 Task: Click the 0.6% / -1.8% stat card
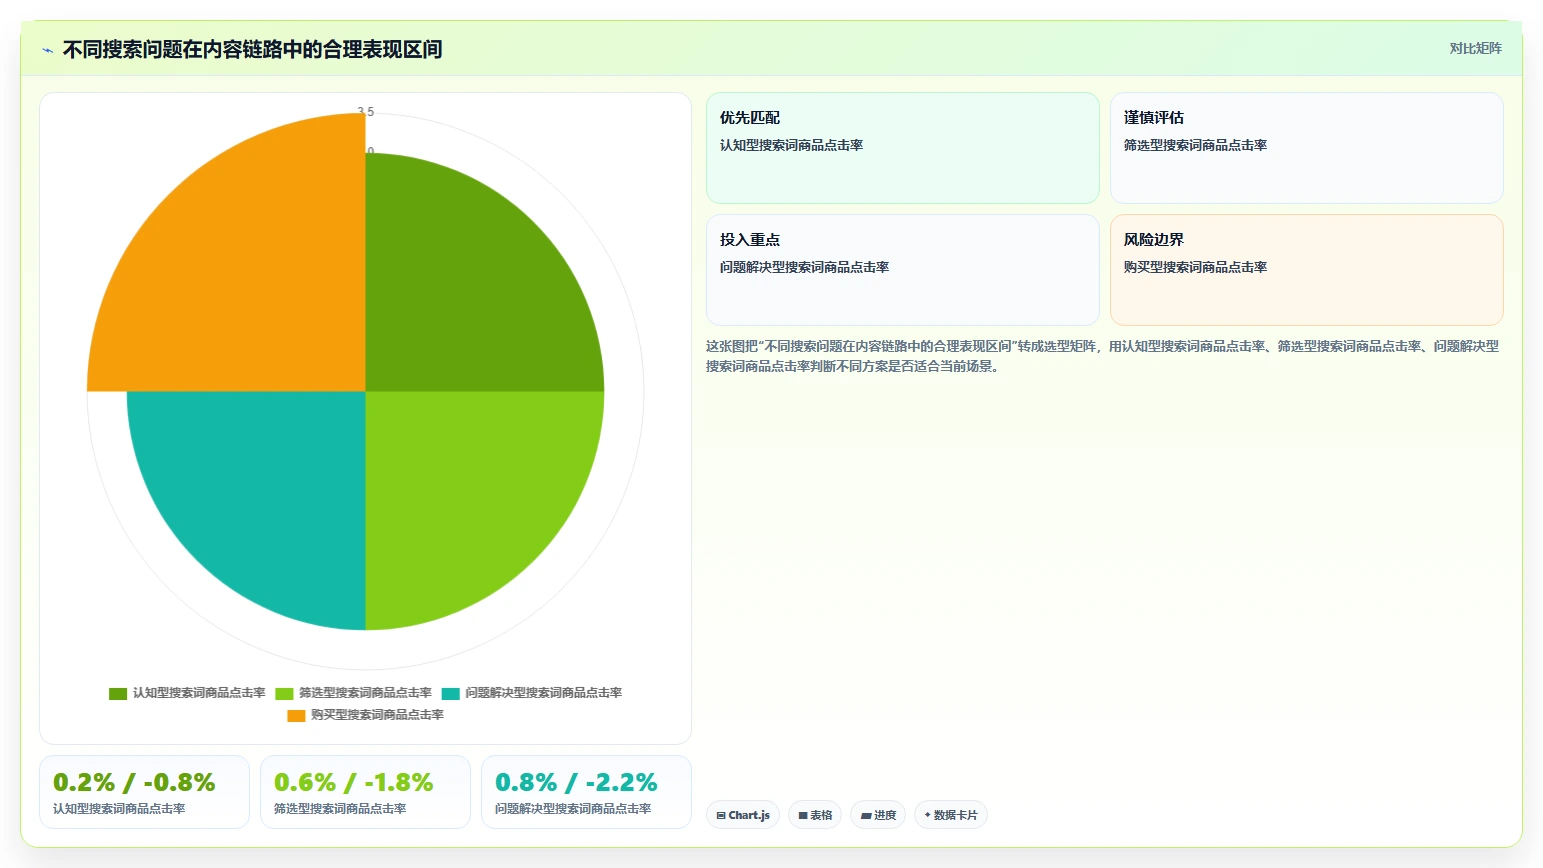pos(365,792)
